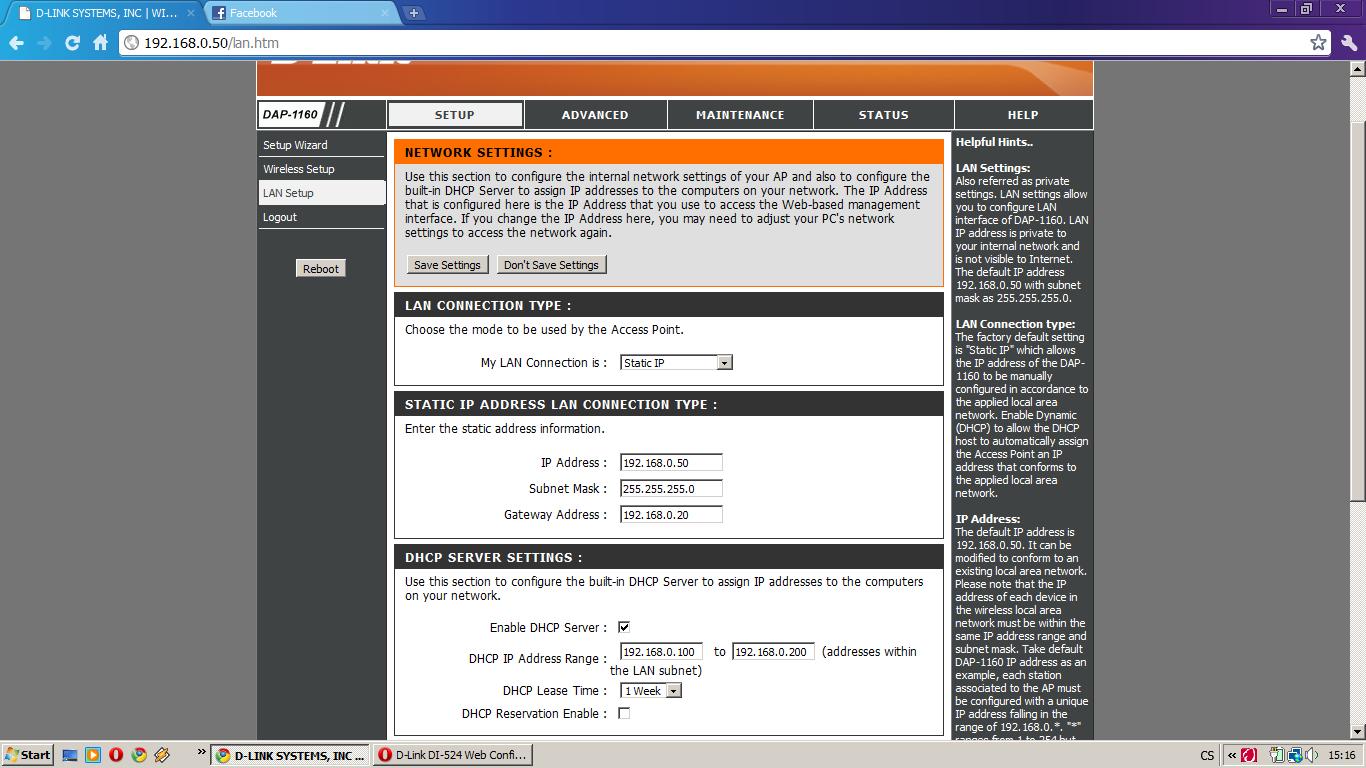Click the DAP-1160 model logo

click(x=290, y=115)
